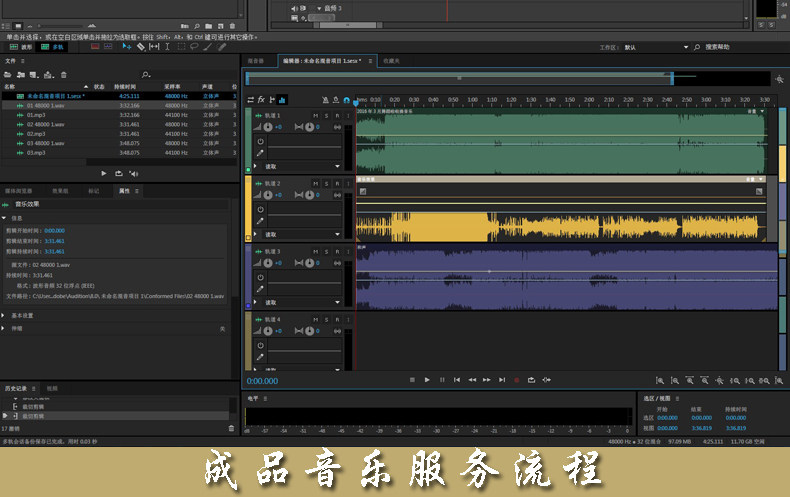Viewport: 790px width, 497px height.
Task: Click track 3 volume knob
Action: 268,263
